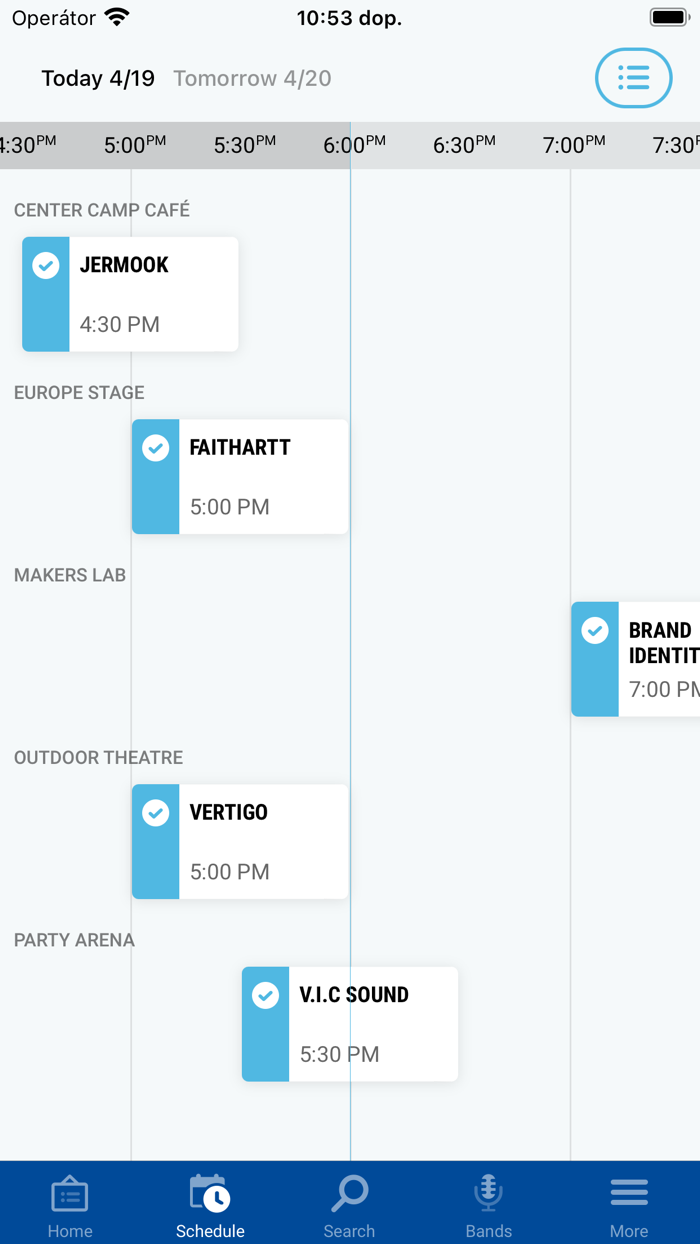The image size is (700, 1244).
Task: Open the Bands microphone icon
Action: click(x=488, y=1195)
